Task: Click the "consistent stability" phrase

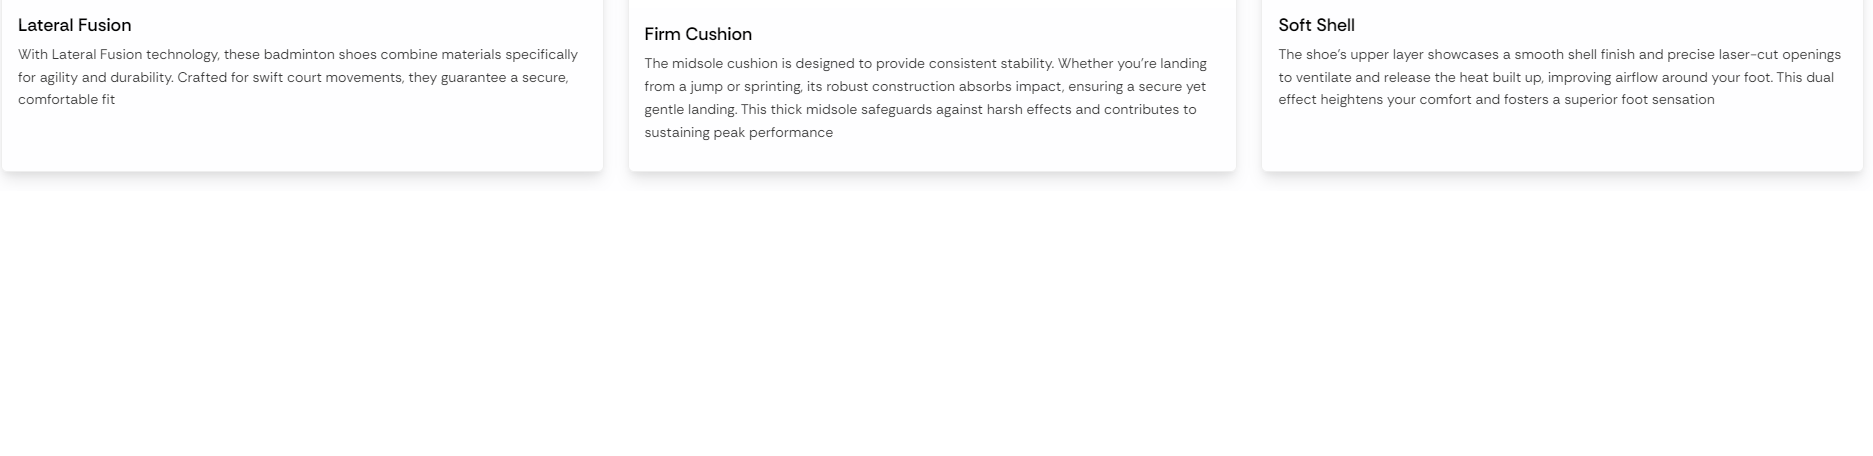Action: (x=991, y=64)
